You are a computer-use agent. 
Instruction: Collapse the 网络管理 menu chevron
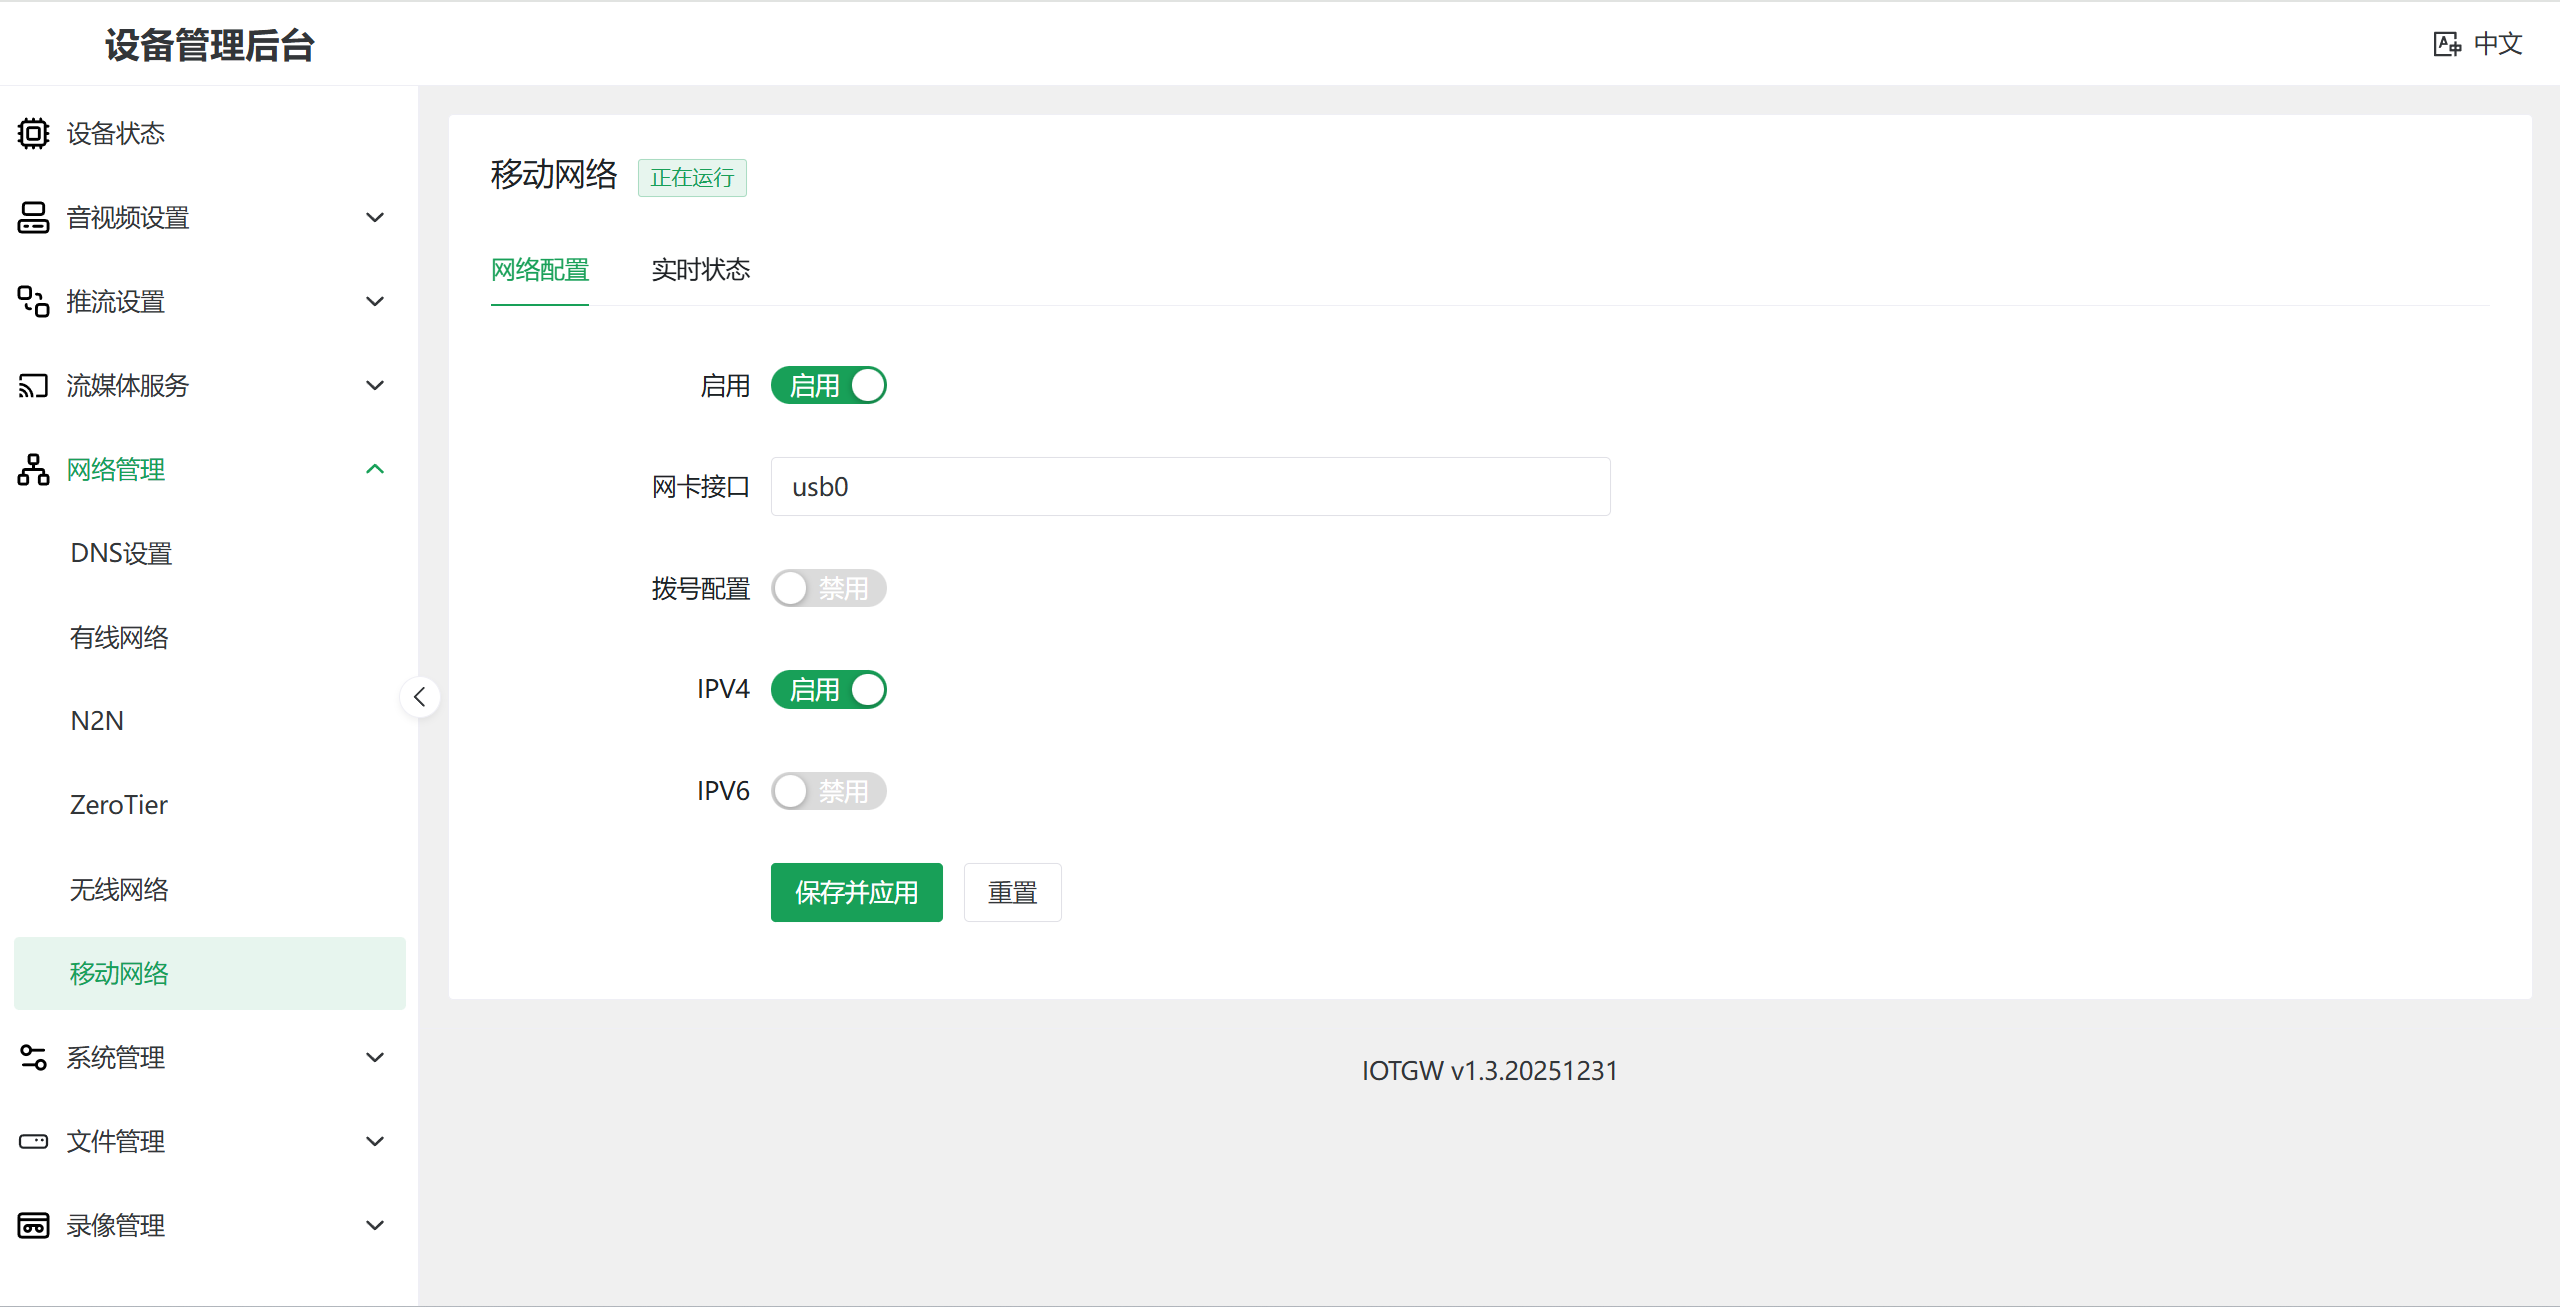coord(375,469)
